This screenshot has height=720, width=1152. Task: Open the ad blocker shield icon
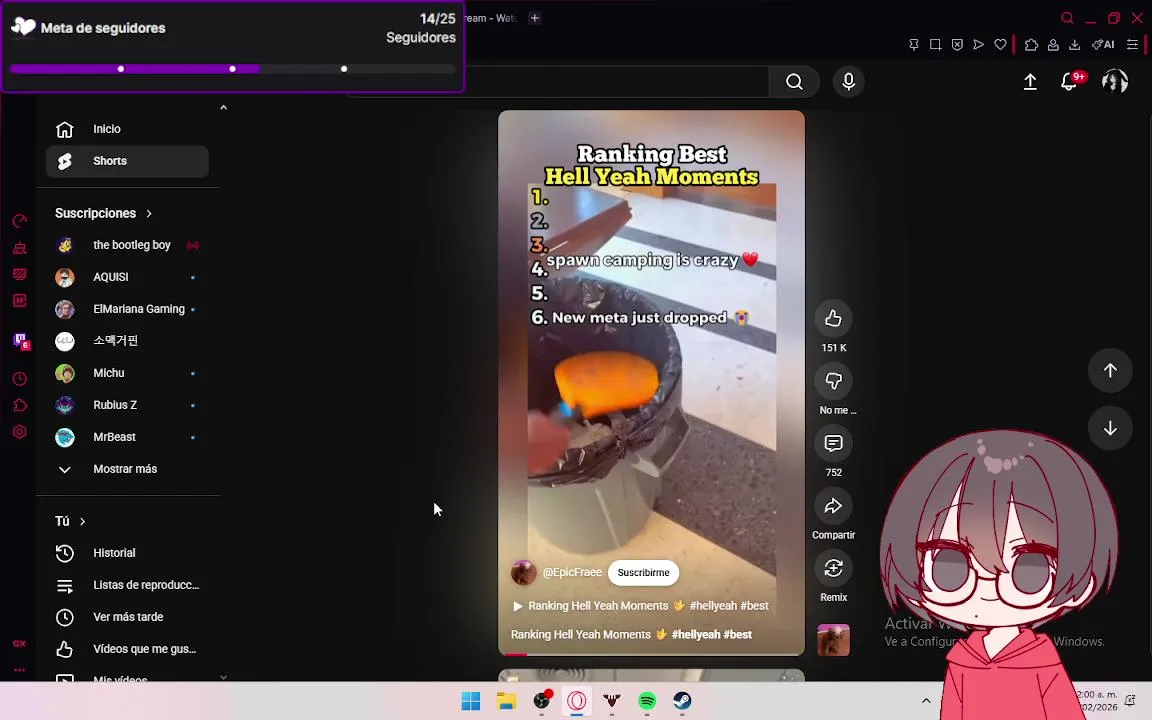coord(957,45)
